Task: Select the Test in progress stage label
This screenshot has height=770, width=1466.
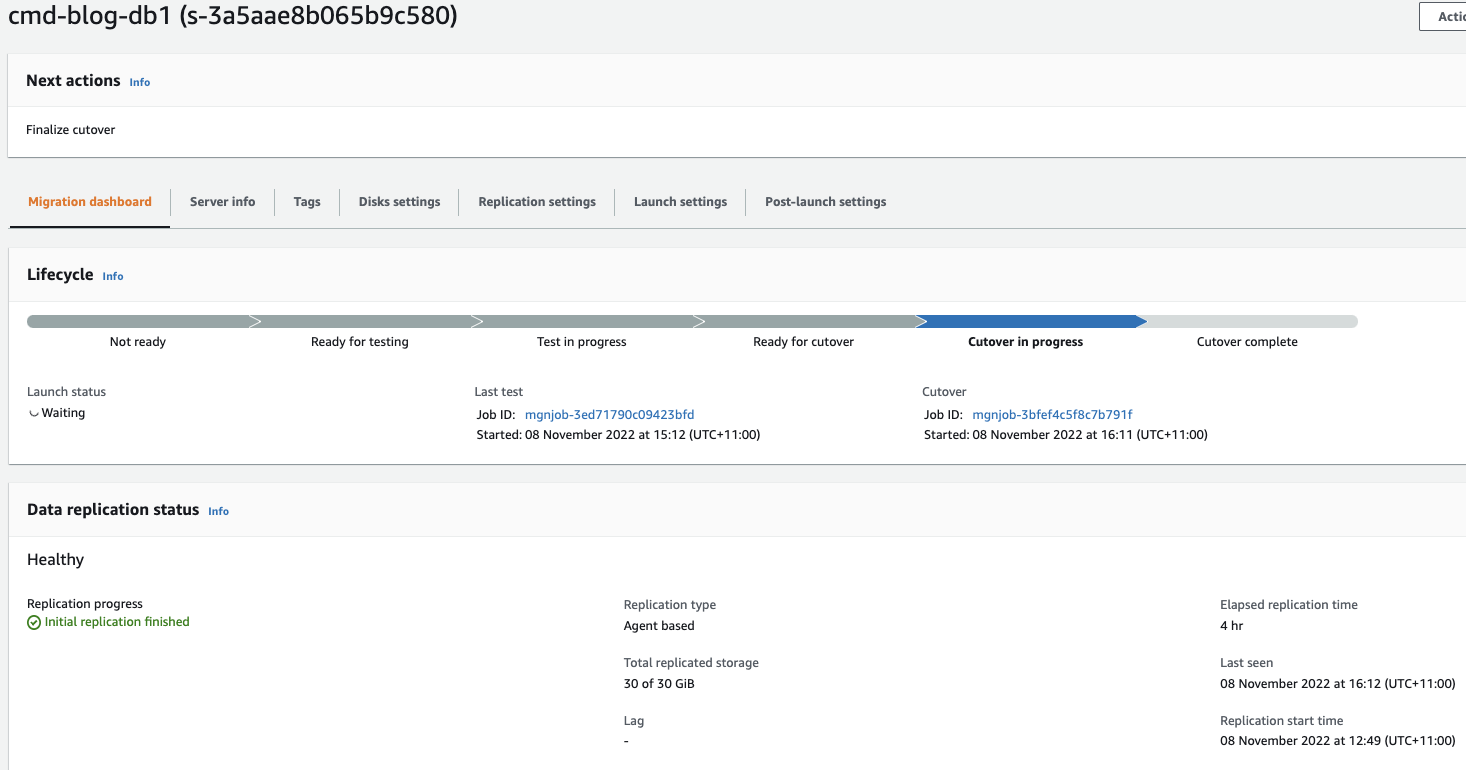Action: click(582, 342)
